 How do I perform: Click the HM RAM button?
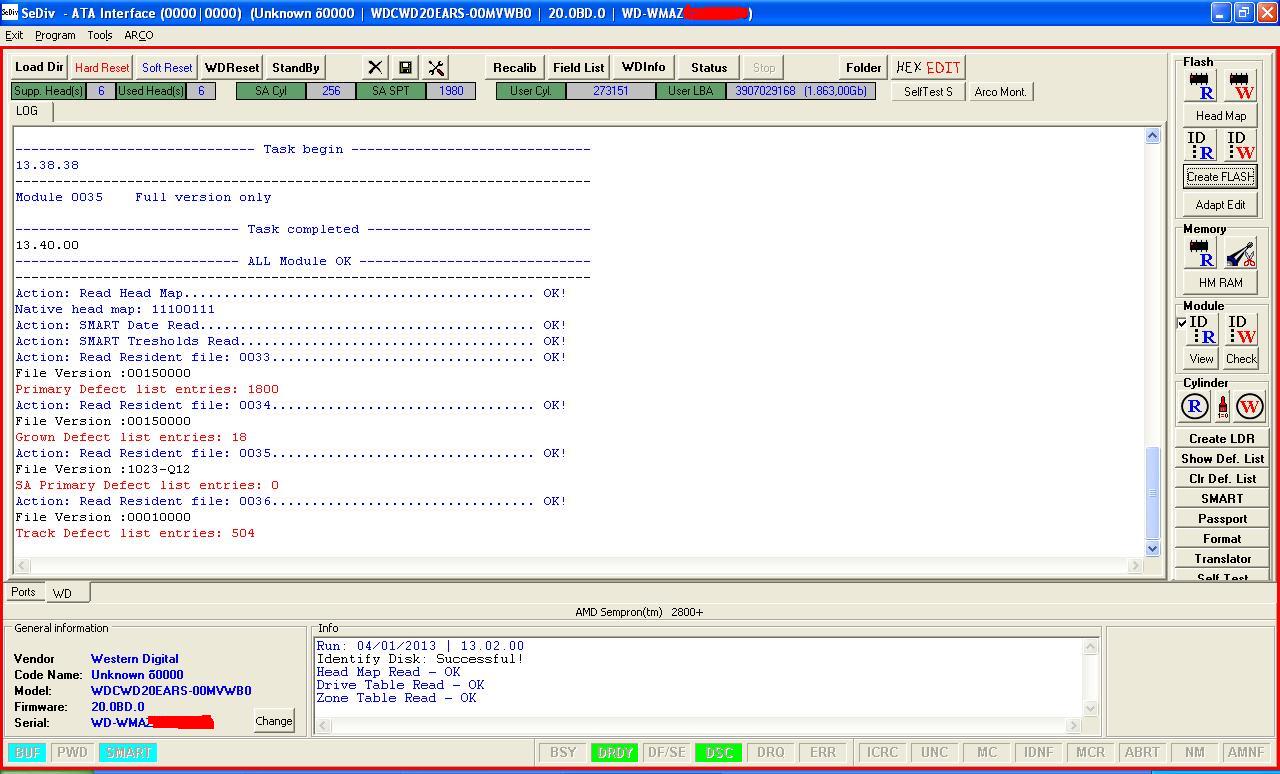1221,283
